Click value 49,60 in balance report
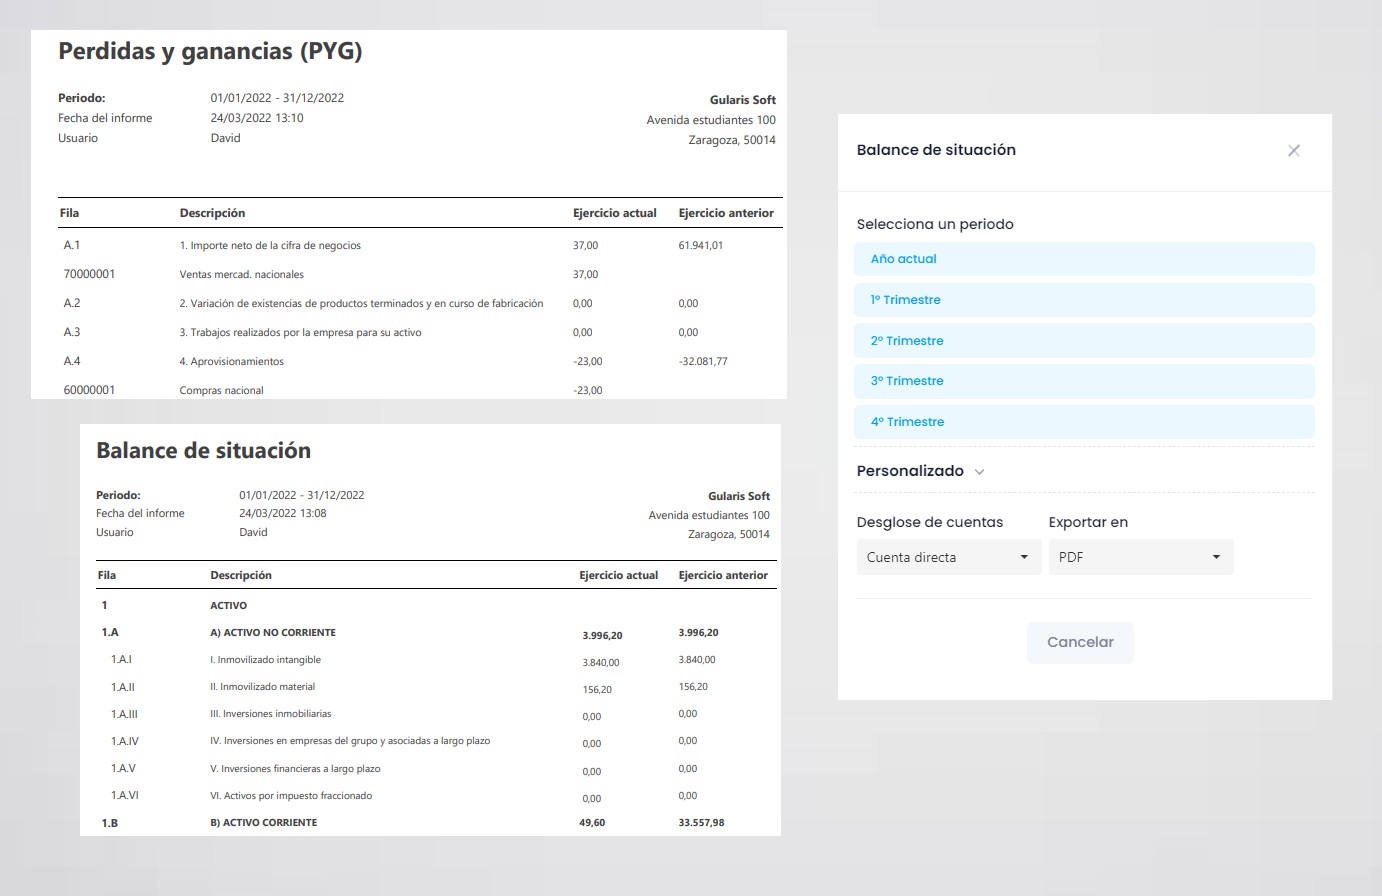1382x896 pixels. (x=592, y=822)
